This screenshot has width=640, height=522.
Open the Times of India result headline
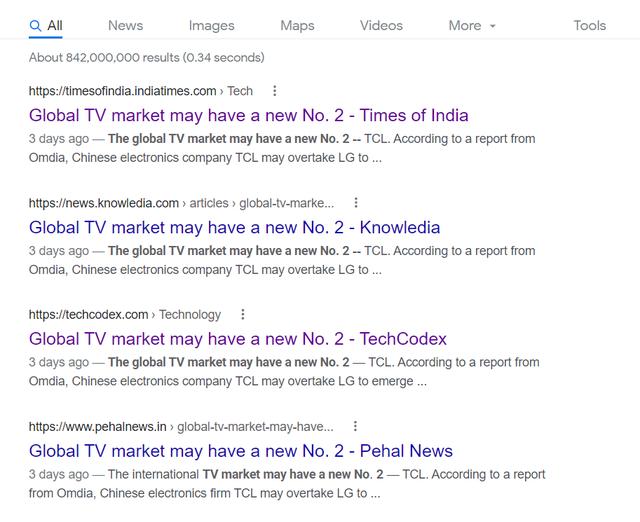coord(249,116)
